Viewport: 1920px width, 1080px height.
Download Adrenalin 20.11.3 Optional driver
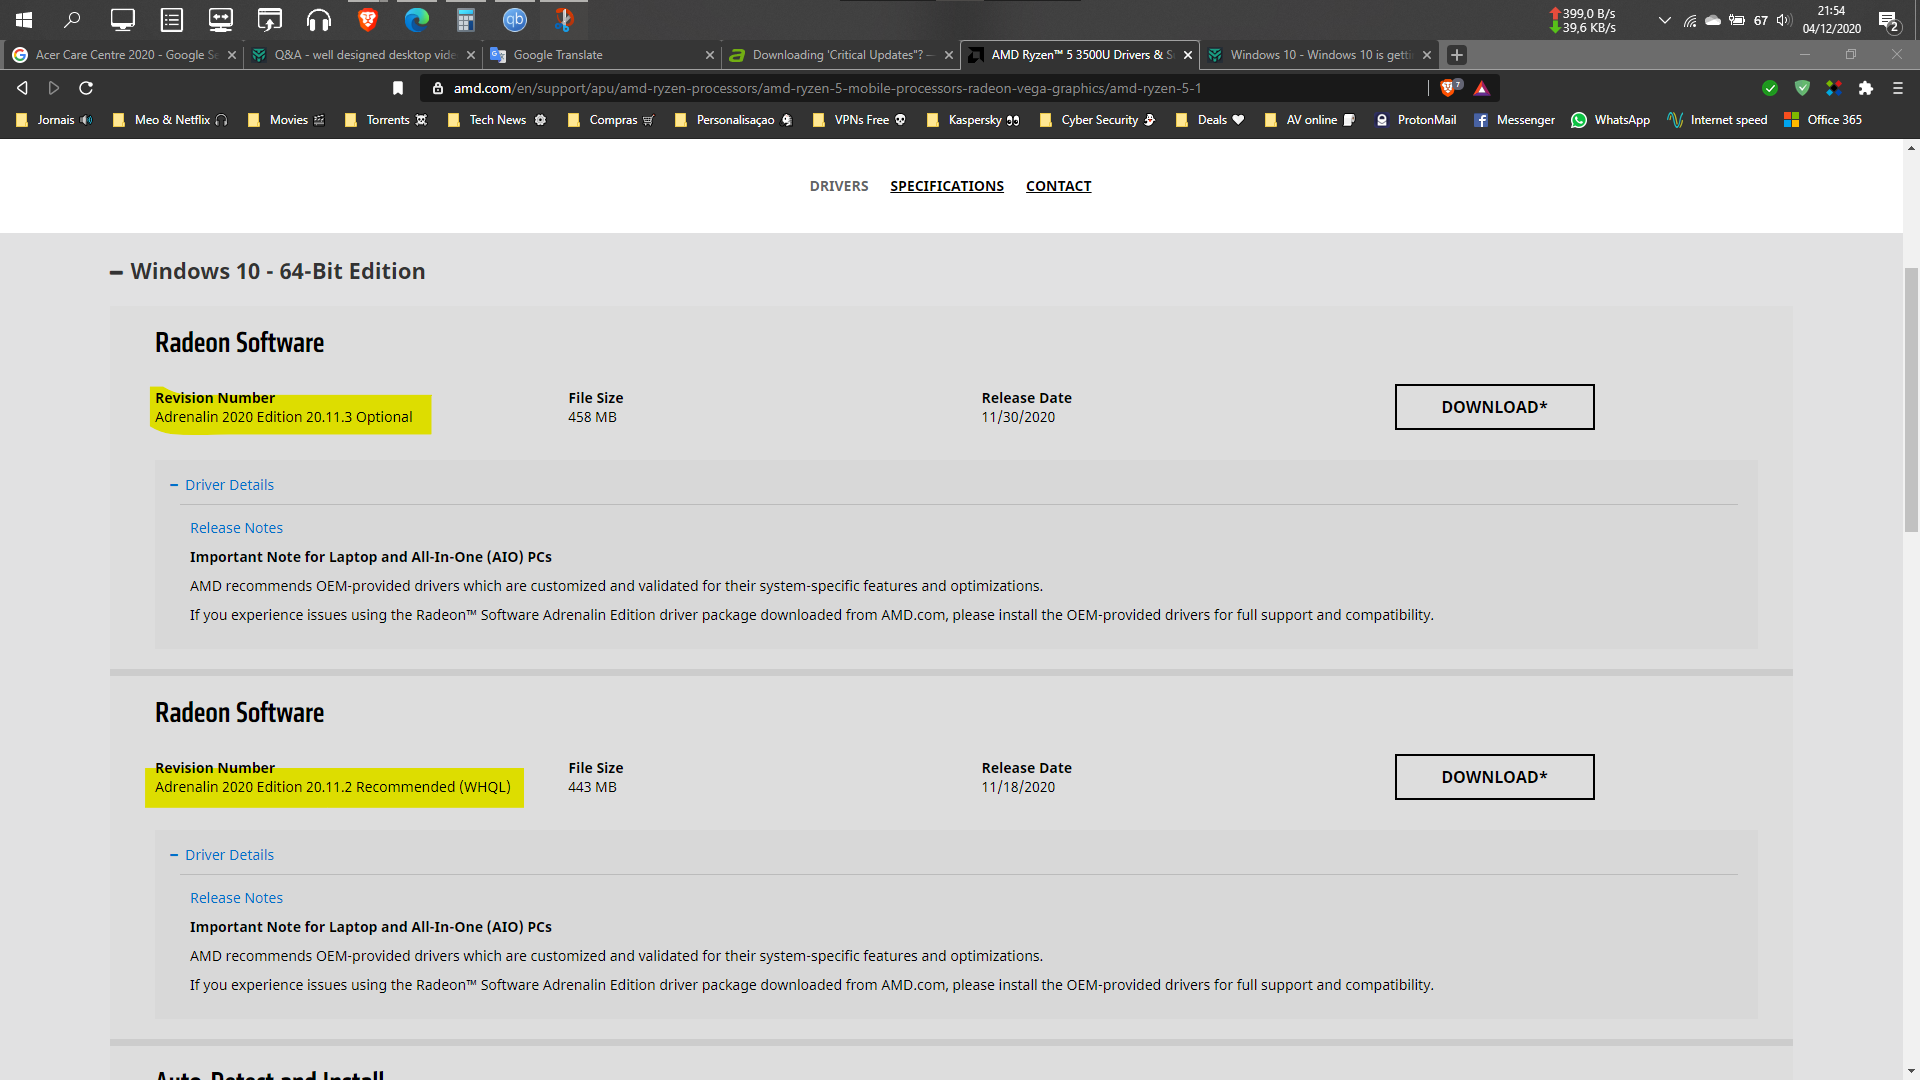[1494, 407]
